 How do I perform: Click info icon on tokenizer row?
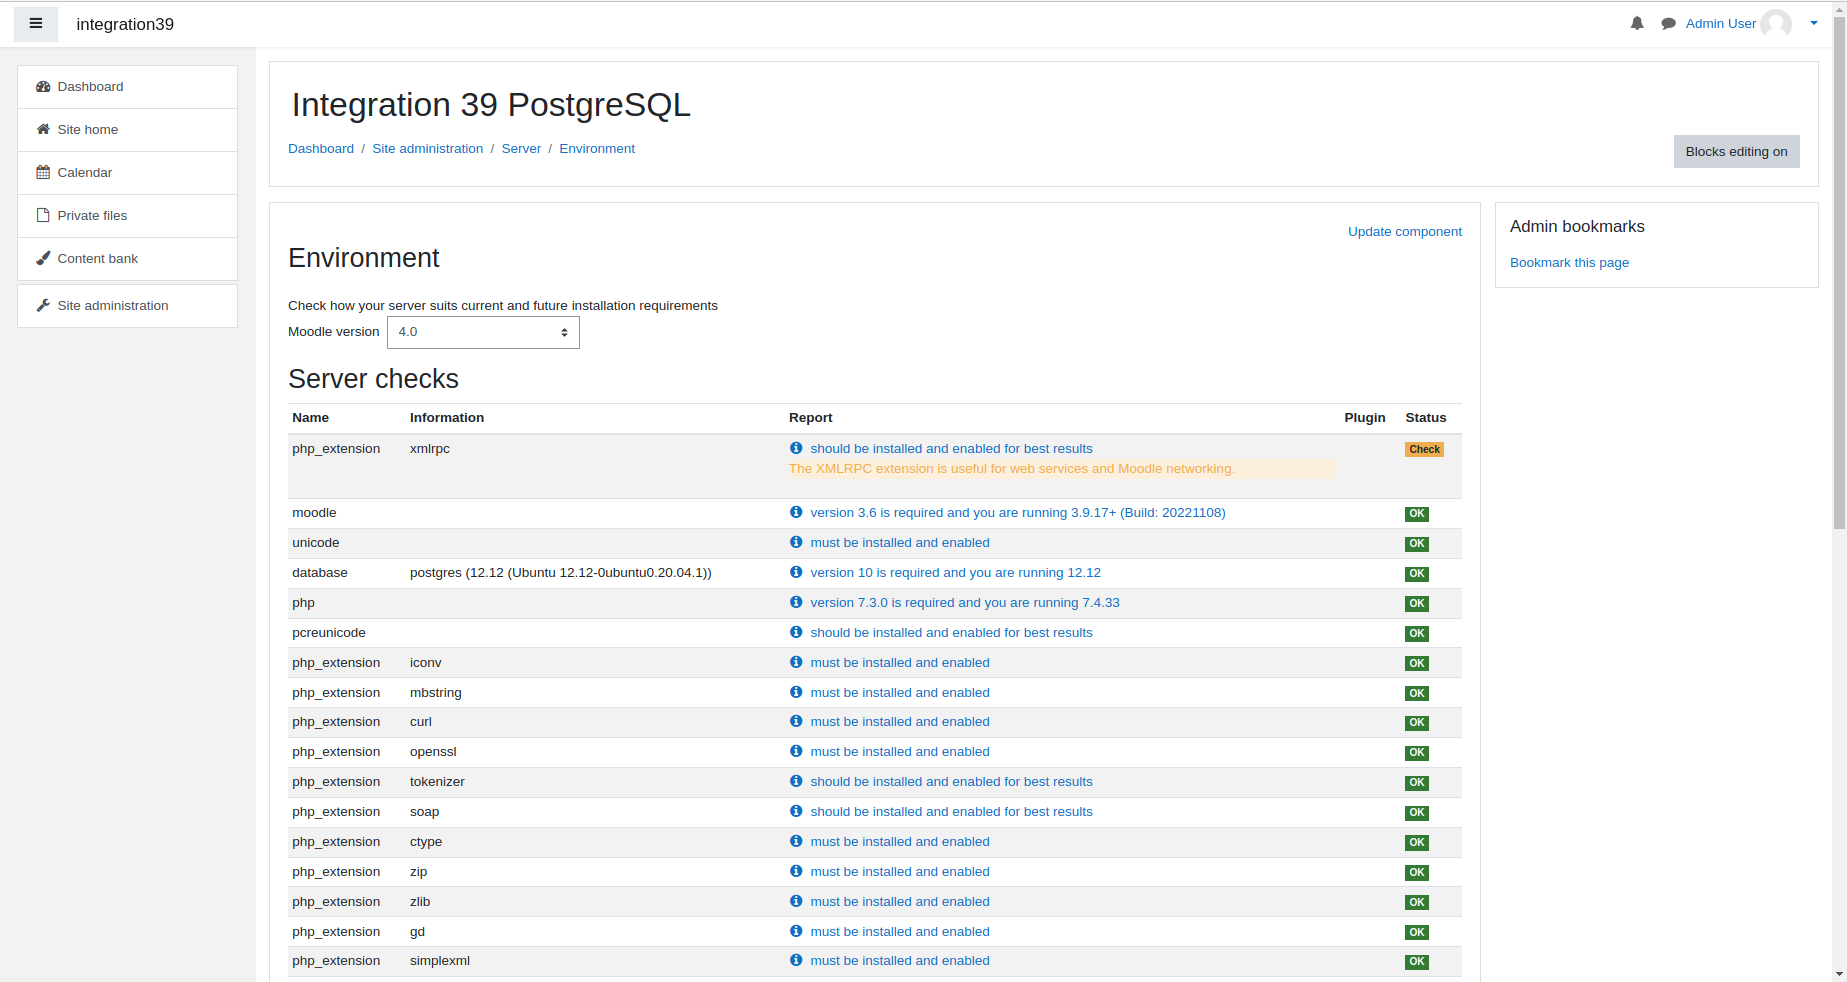point(796,781)
